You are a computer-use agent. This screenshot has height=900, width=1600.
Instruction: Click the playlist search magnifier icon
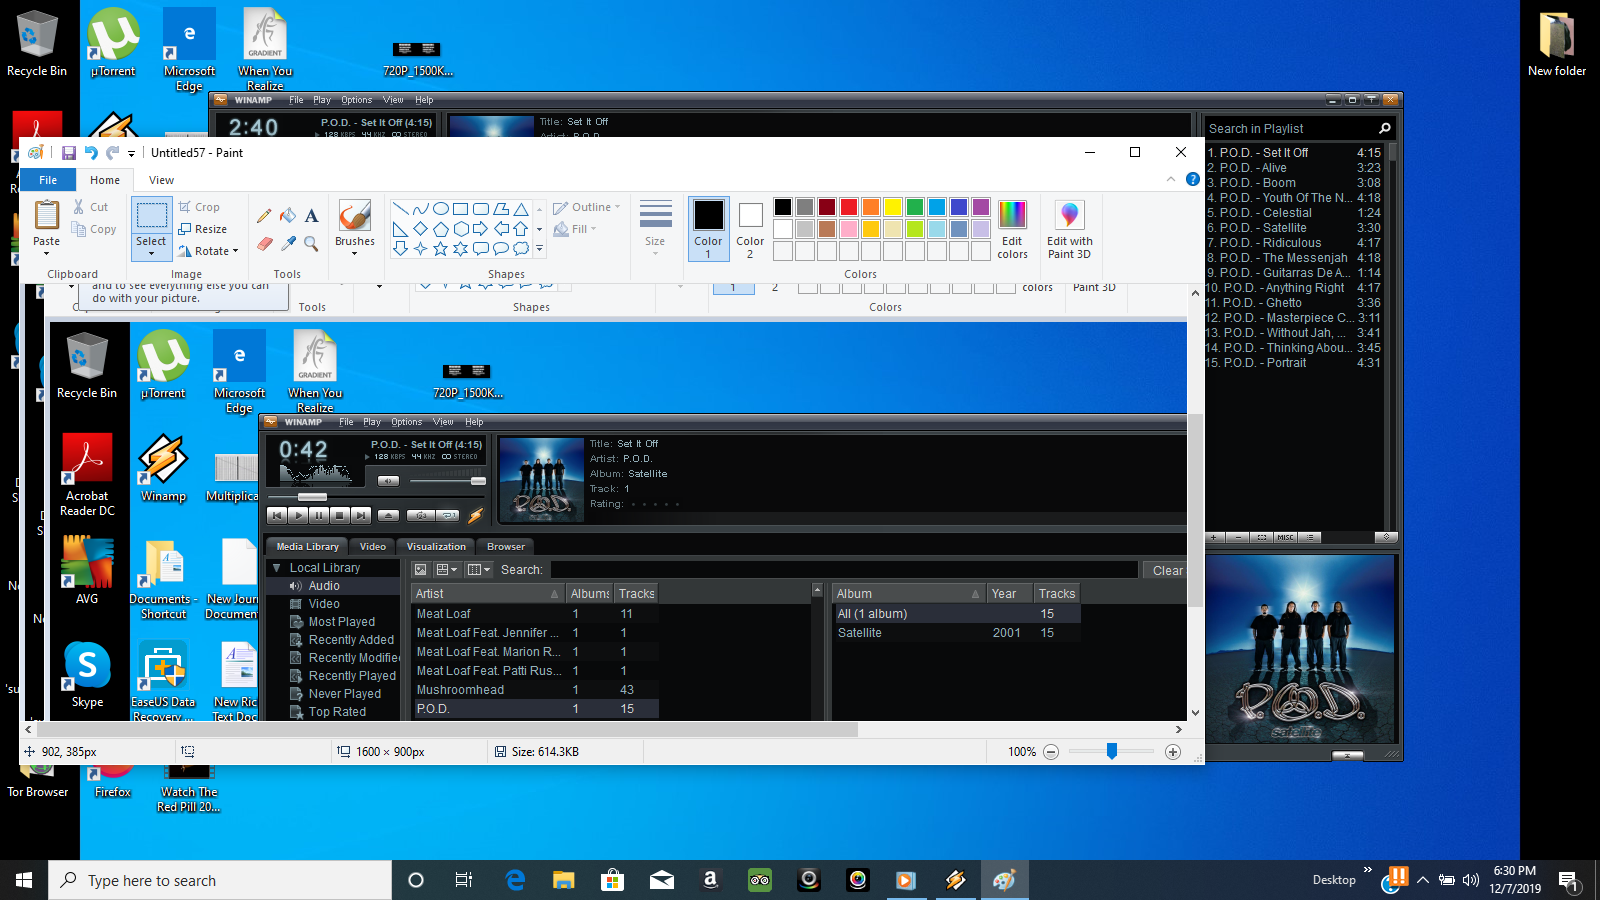1385,128
